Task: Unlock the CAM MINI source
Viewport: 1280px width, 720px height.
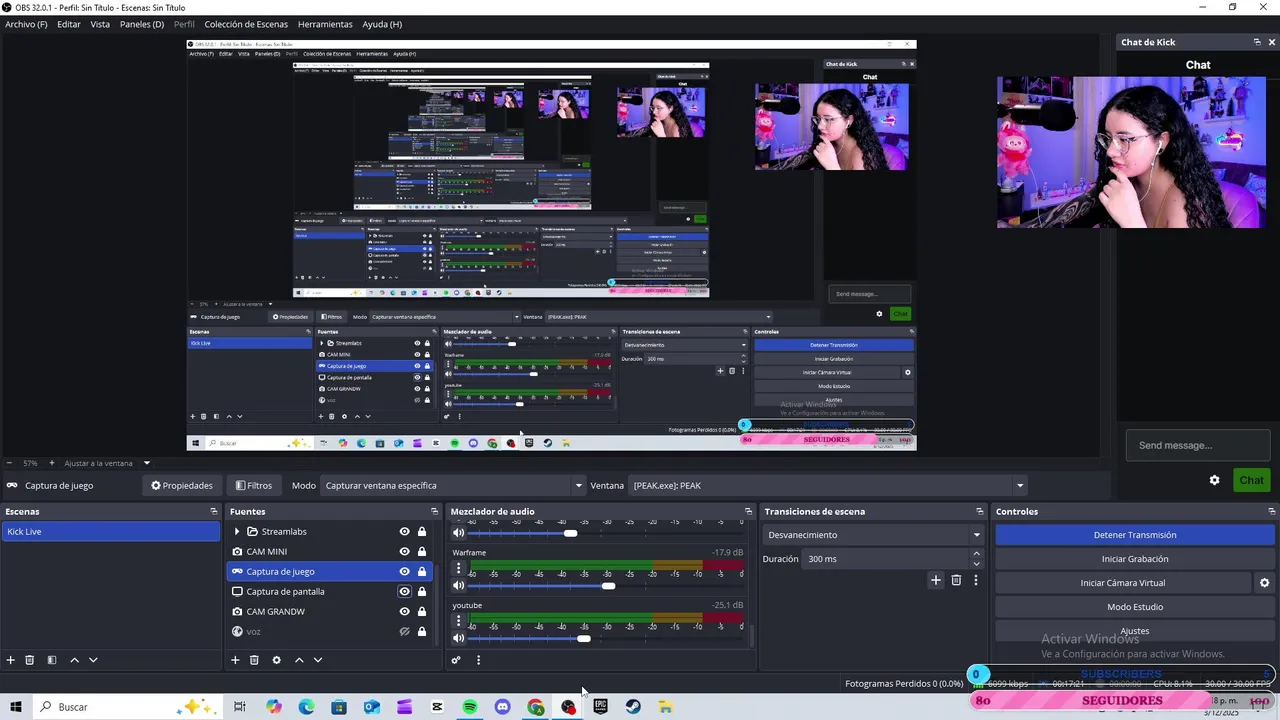Action: (422, 552)
